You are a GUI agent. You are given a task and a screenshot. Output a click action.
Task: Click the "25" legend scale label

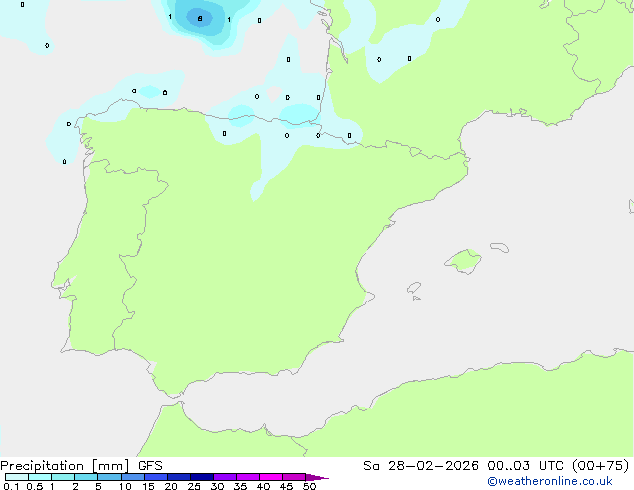tap(194, 486)
